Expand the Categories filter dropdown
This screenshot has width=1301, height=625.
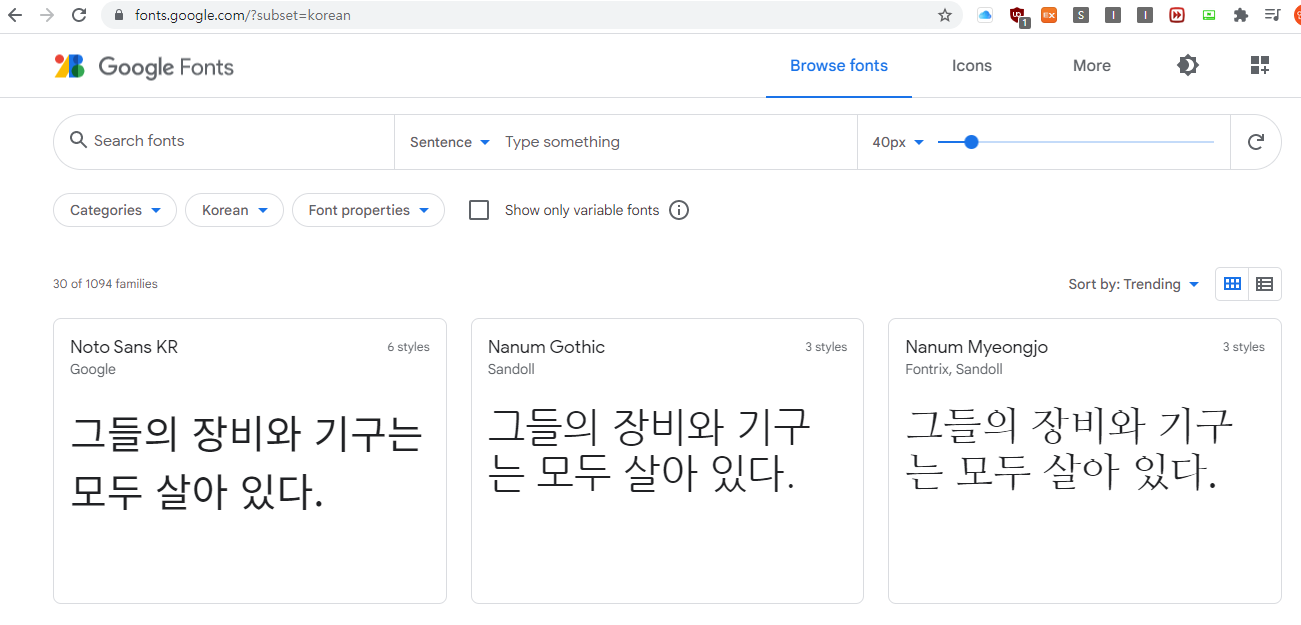pos(115,210)
